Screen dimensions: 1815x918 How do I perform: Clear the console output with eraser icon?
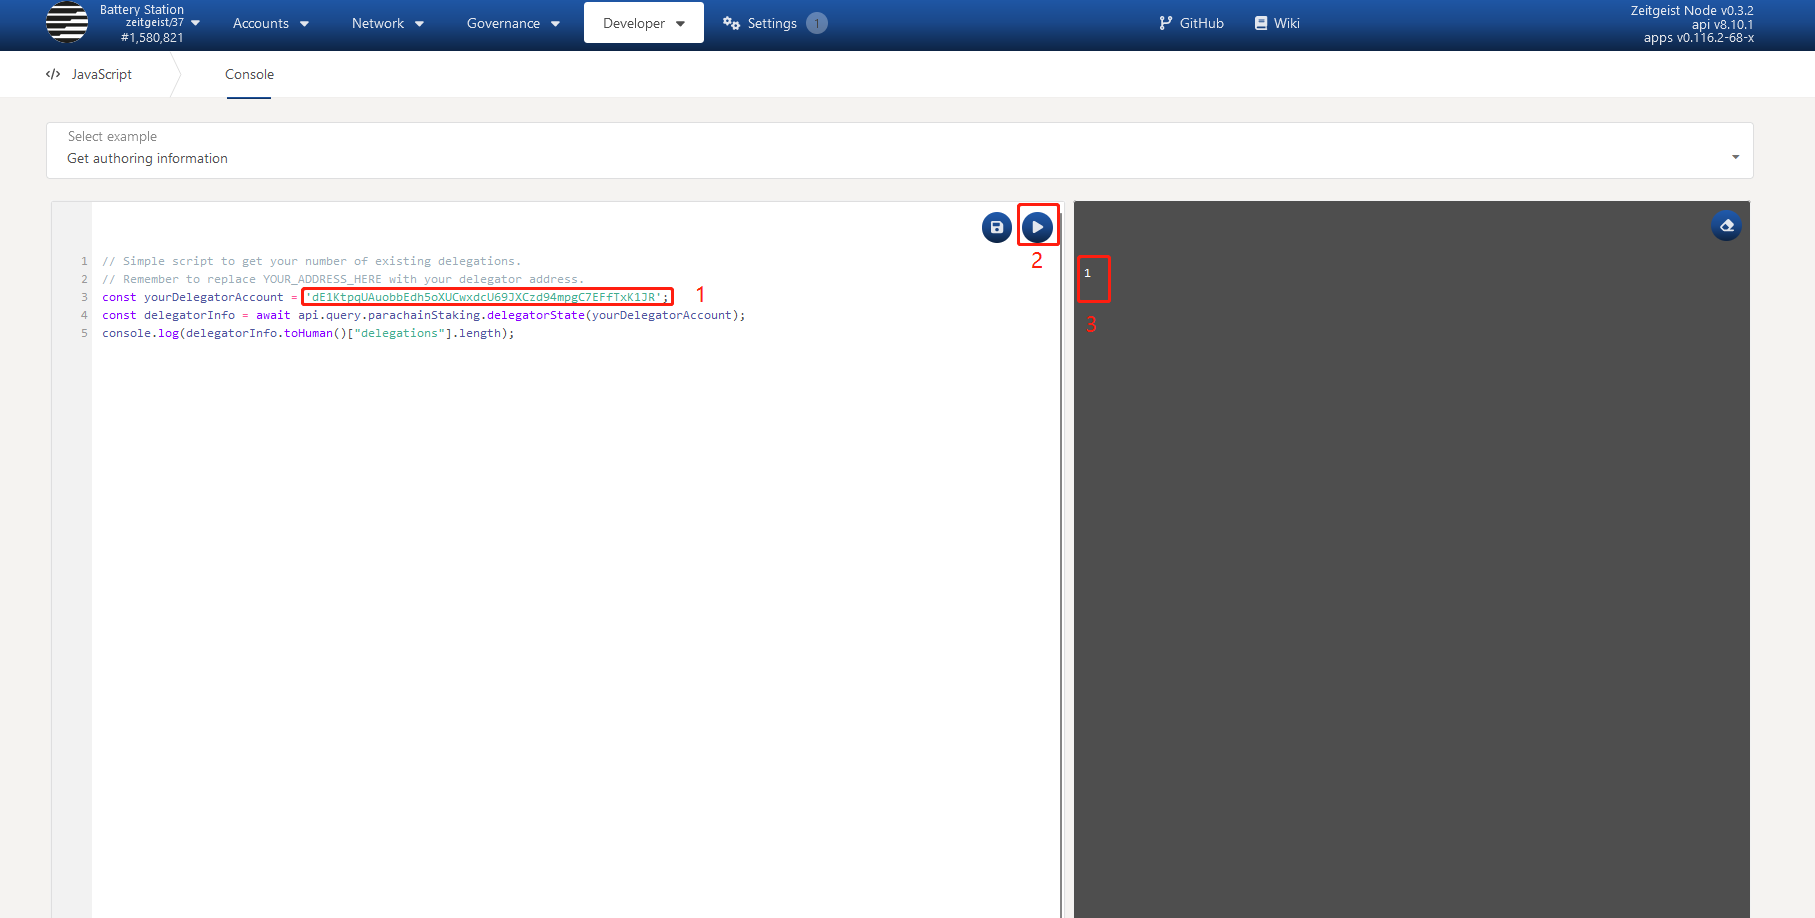pyautogui.click(x=1726, y=226)
